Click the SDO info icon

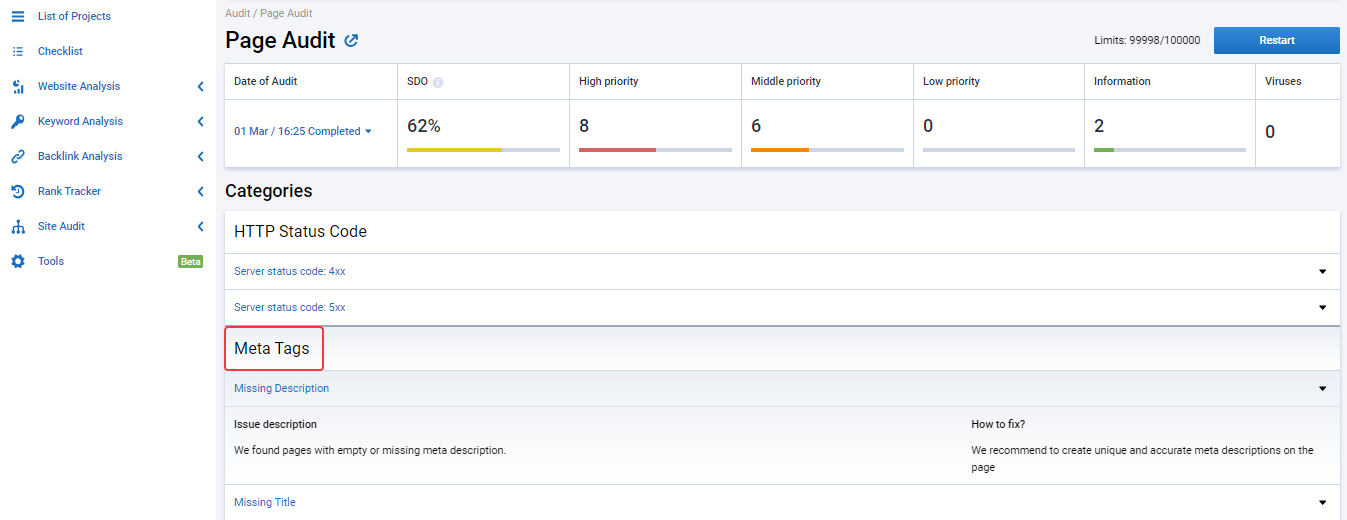pos(438,82)
